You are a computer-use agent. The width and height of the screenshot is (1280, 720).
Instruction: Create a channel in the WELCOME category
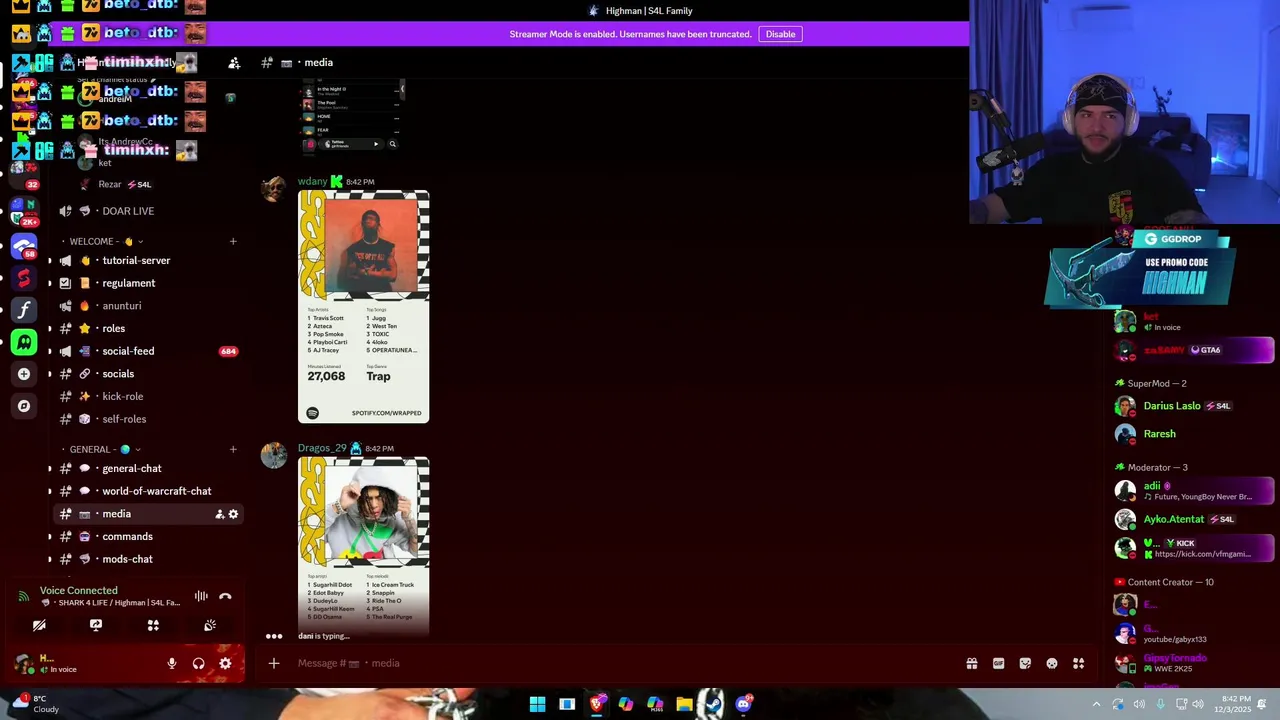(233, 241)
